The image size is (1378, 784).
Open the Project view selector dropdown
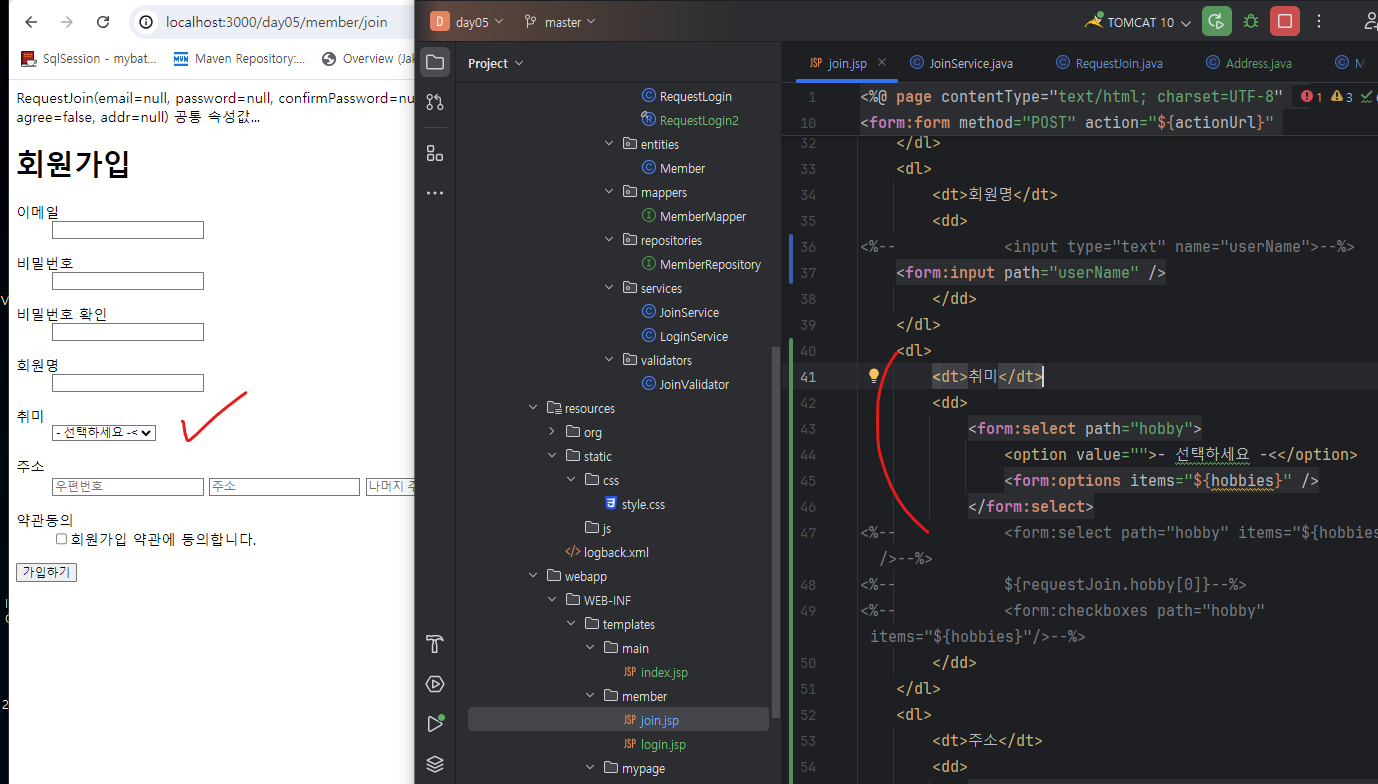click(496, 63)
